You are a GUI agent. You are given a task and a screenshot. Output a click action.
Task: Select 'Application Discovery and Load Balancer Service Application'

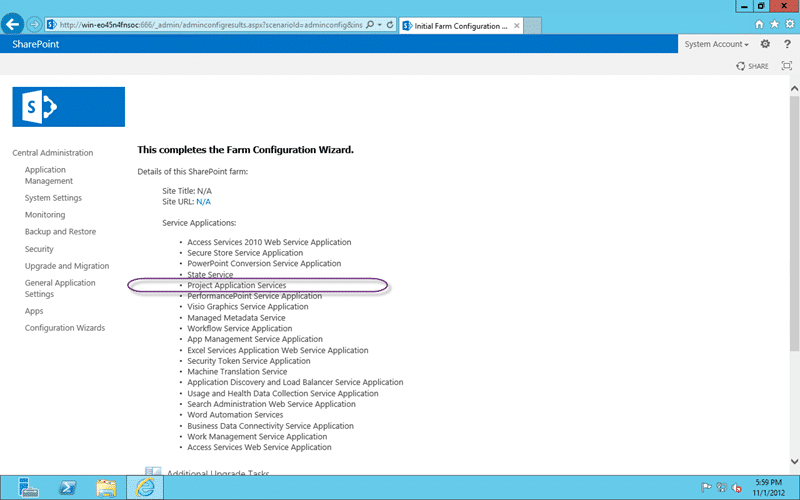coord(295,382)
